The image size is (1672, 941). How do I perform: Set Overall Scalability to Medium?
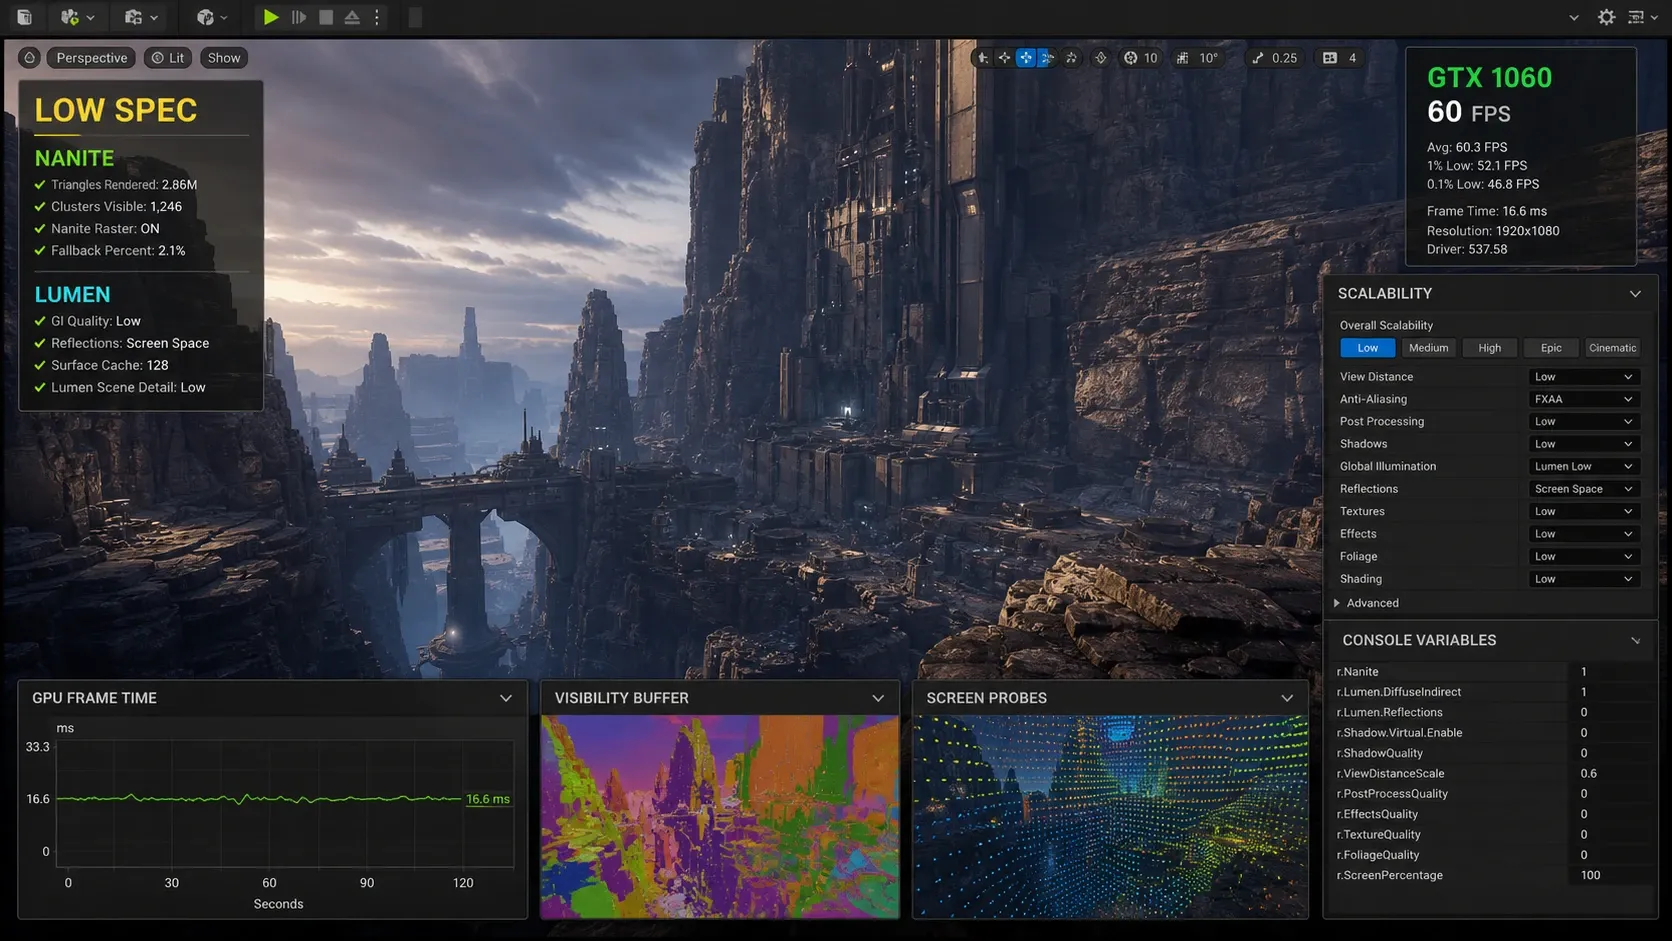[1428, 348]
